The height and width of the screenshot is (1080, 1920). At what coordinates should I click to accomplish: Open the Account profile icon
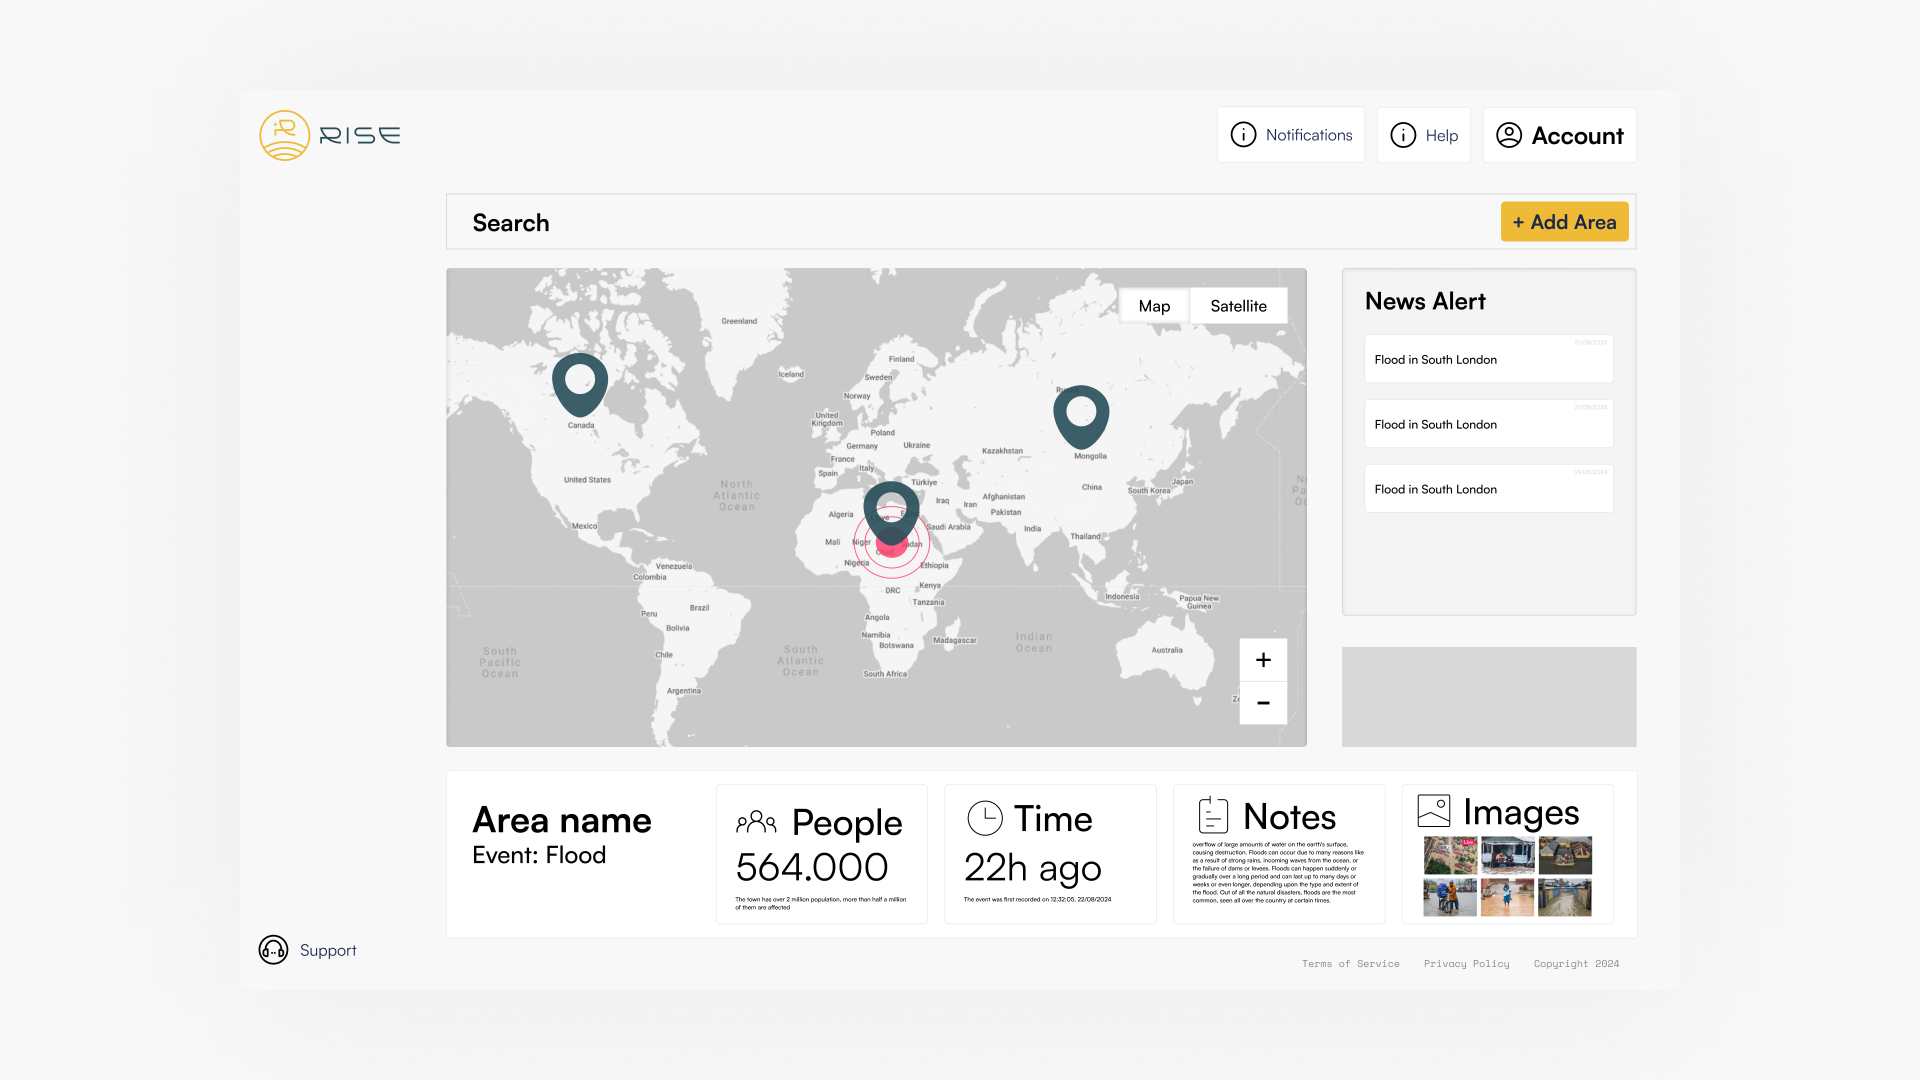pos(1508,135)
